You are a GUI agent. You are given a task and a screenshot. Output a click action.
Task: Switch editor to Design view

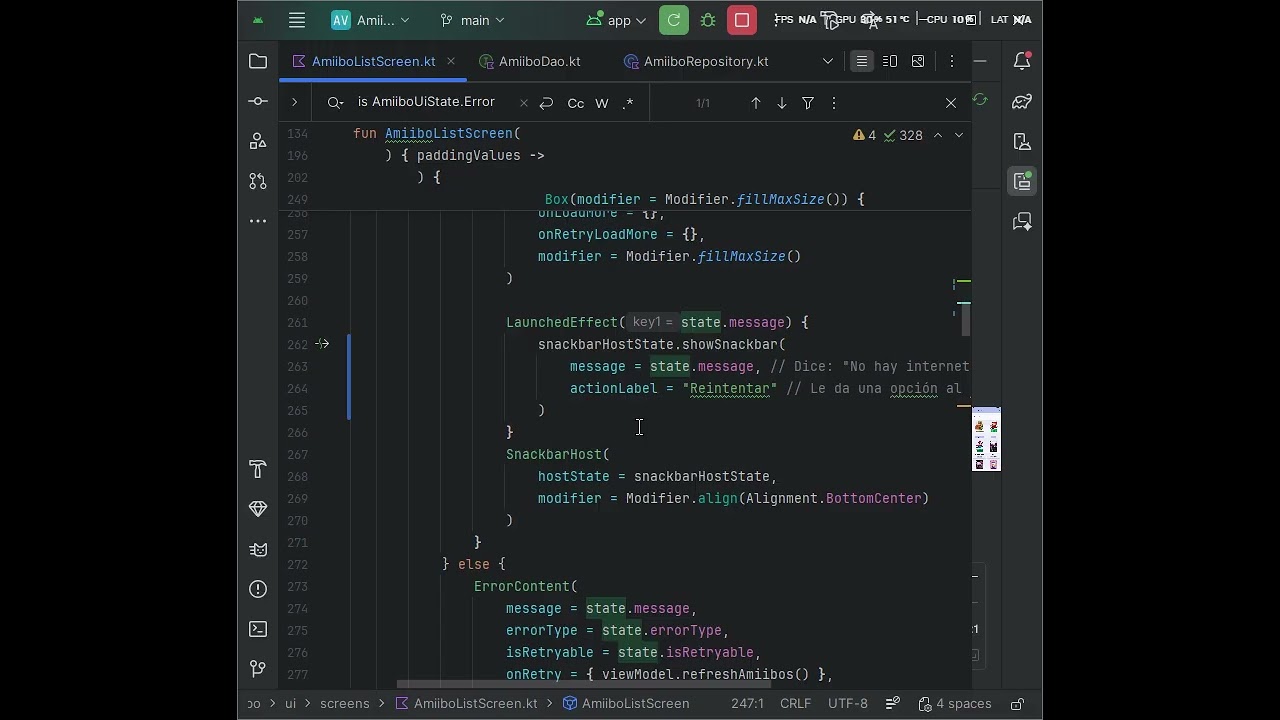pyautogui.click(x=918, y=61)
